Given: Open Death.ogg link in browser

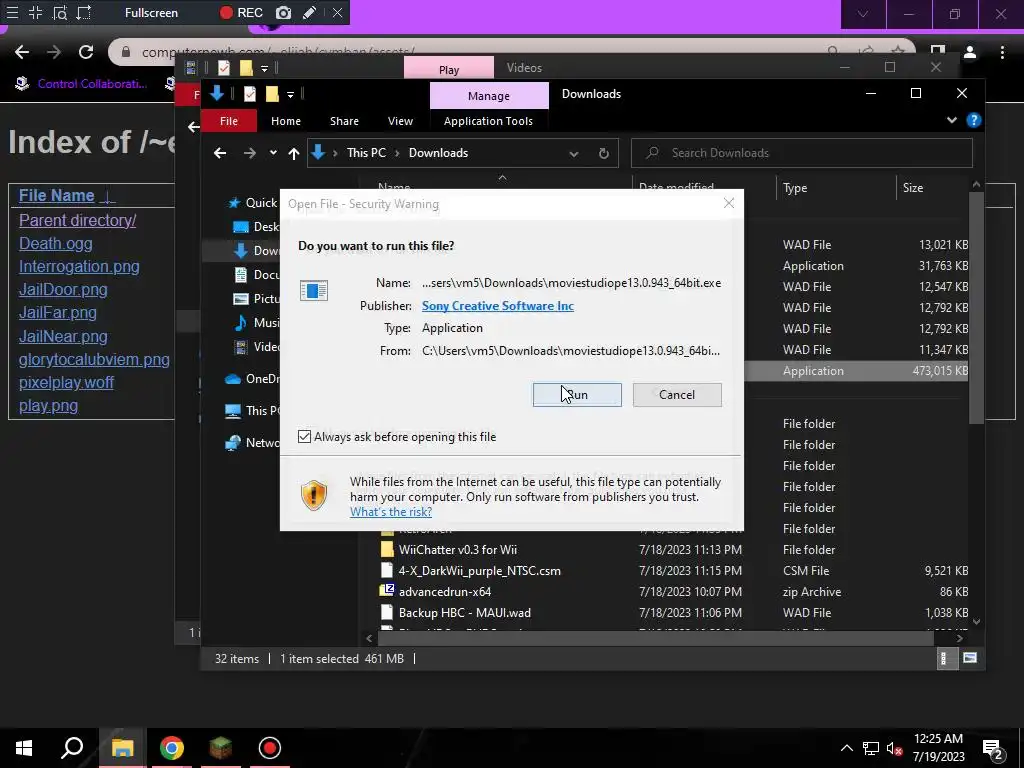Looking at the screenshot, I should tap(56, 244).
